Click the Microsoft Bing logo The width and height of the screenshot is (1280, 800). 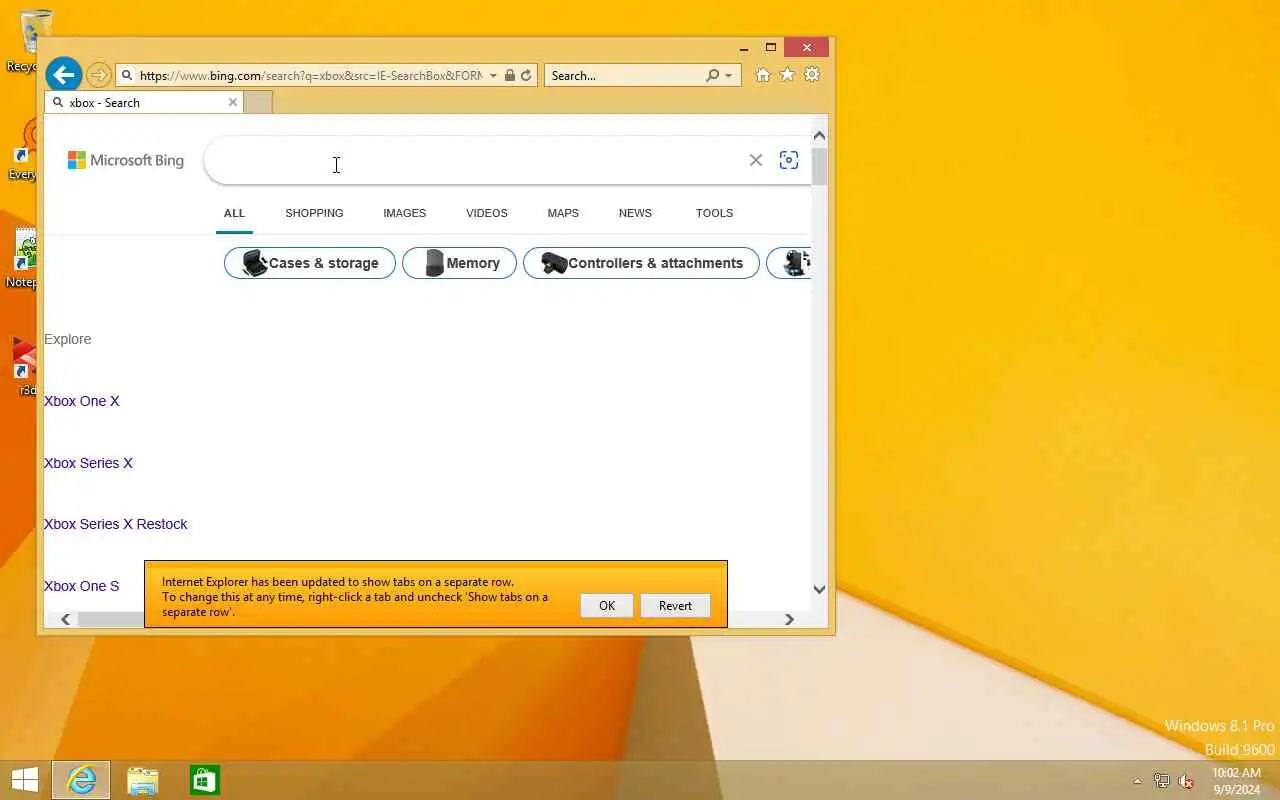pyautogui.click(x=126, y=160)
